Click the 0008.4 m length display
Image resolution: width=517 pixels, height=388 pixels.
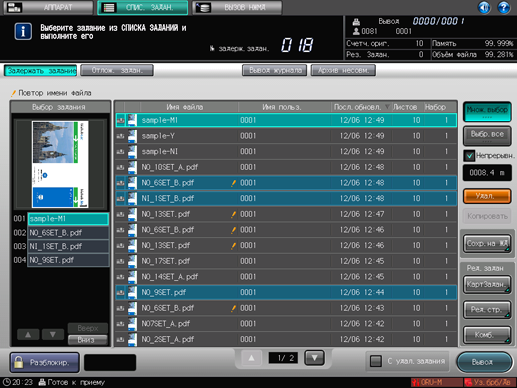(487, 173)
